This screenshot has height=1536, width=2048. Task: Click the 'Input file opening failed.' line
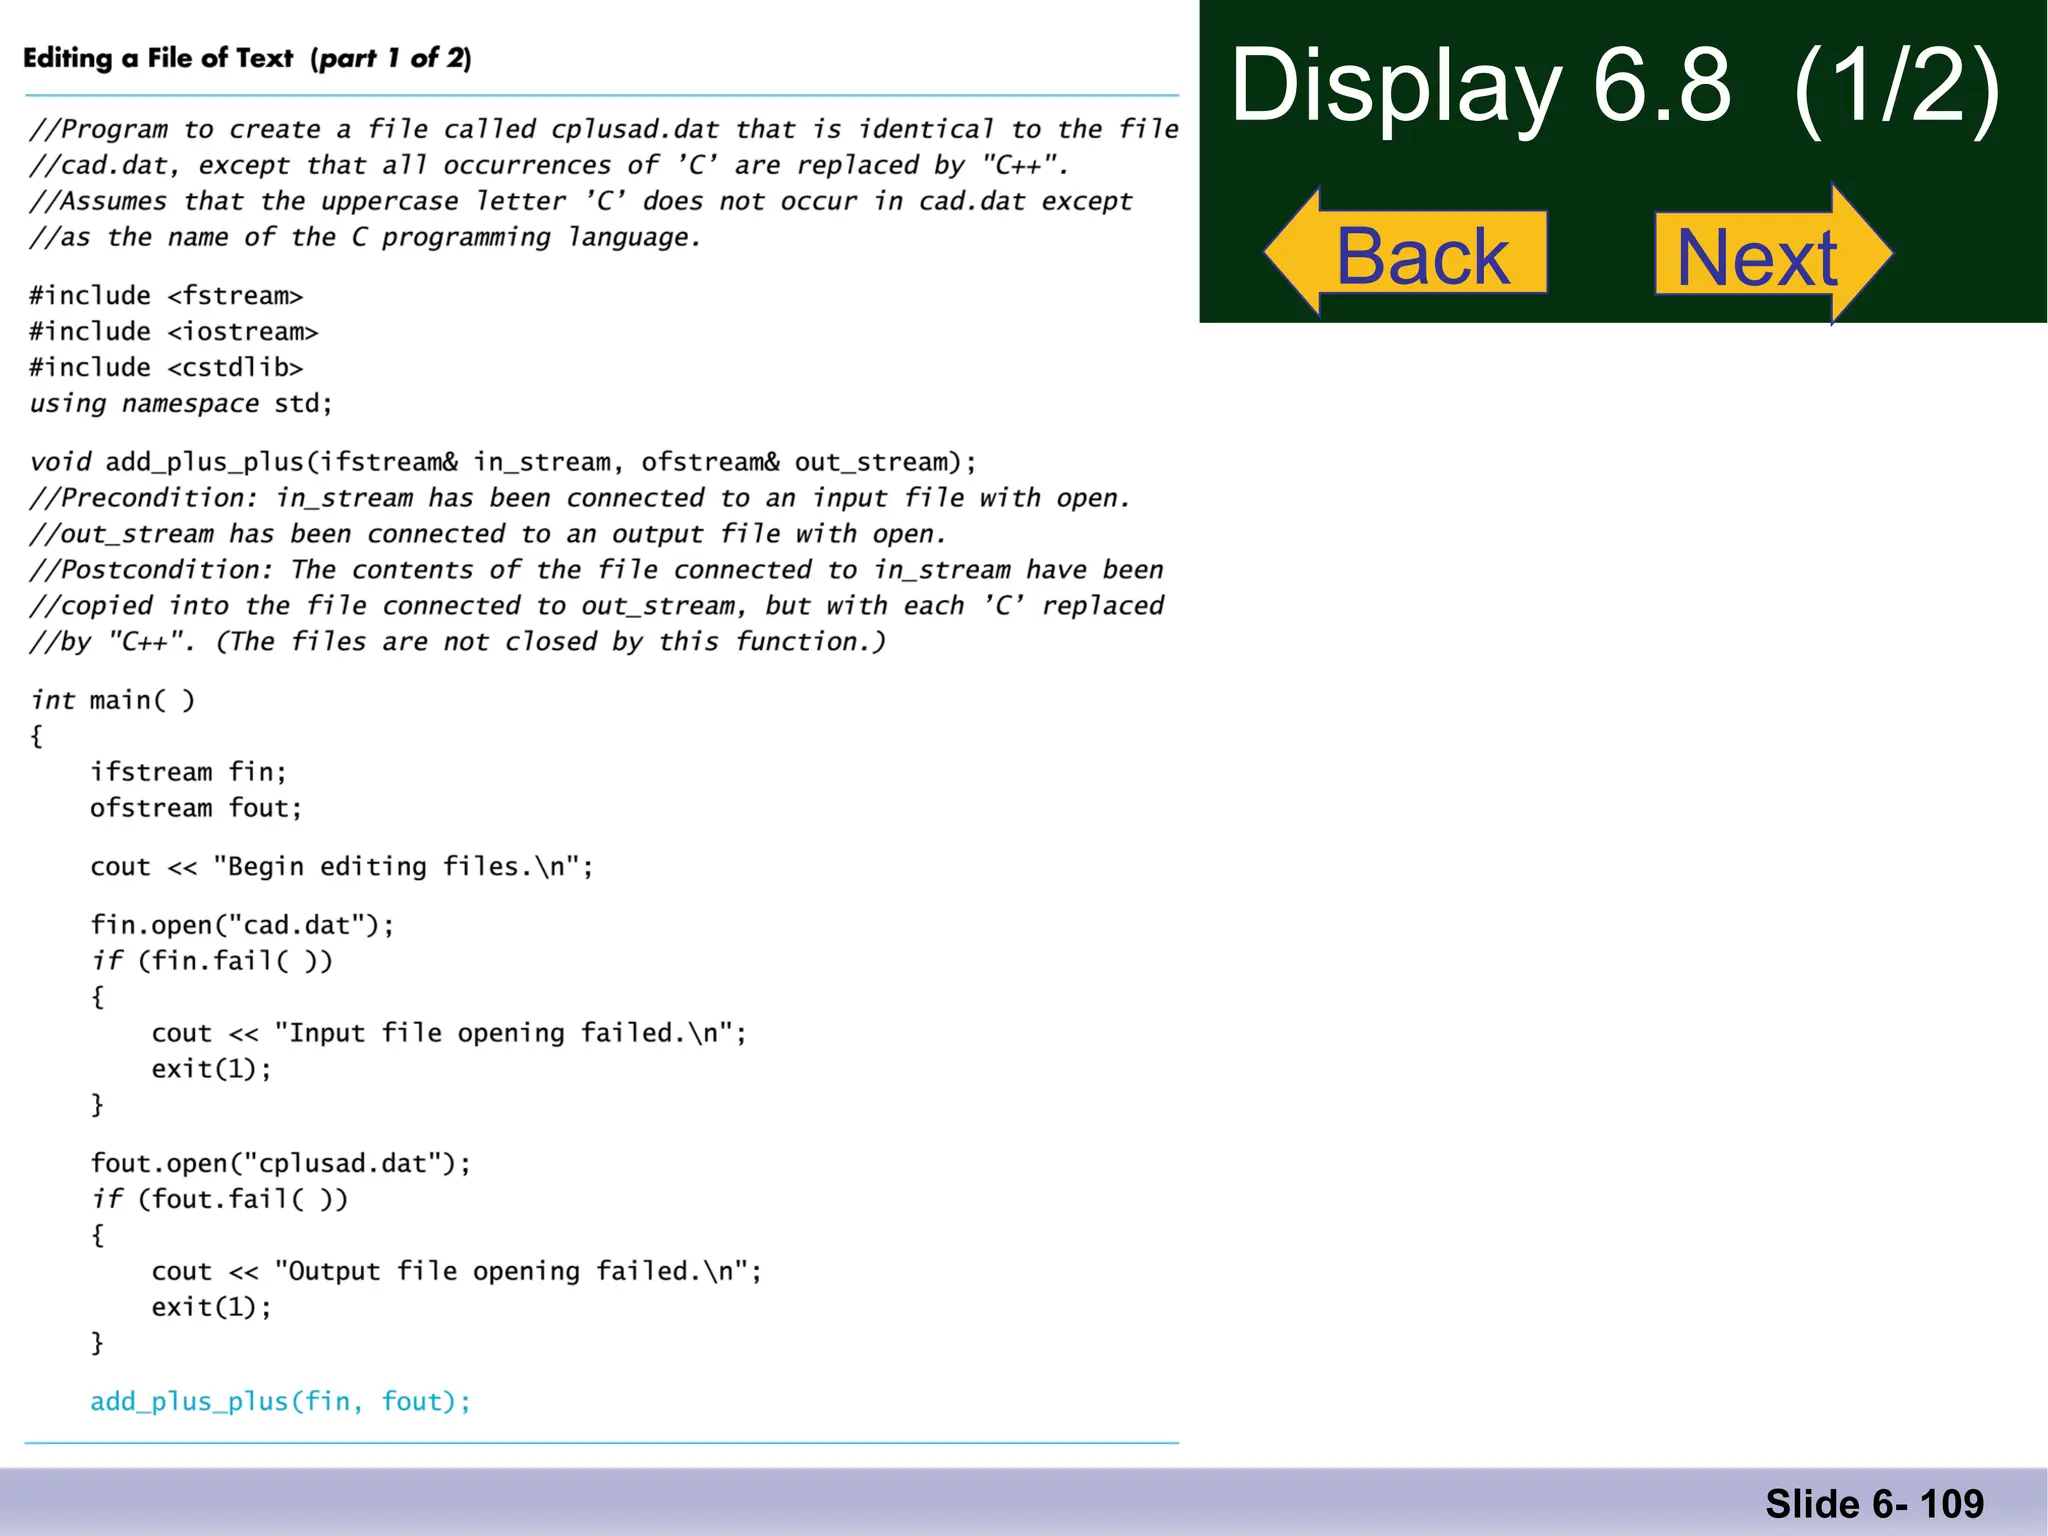pos(450,1033)
